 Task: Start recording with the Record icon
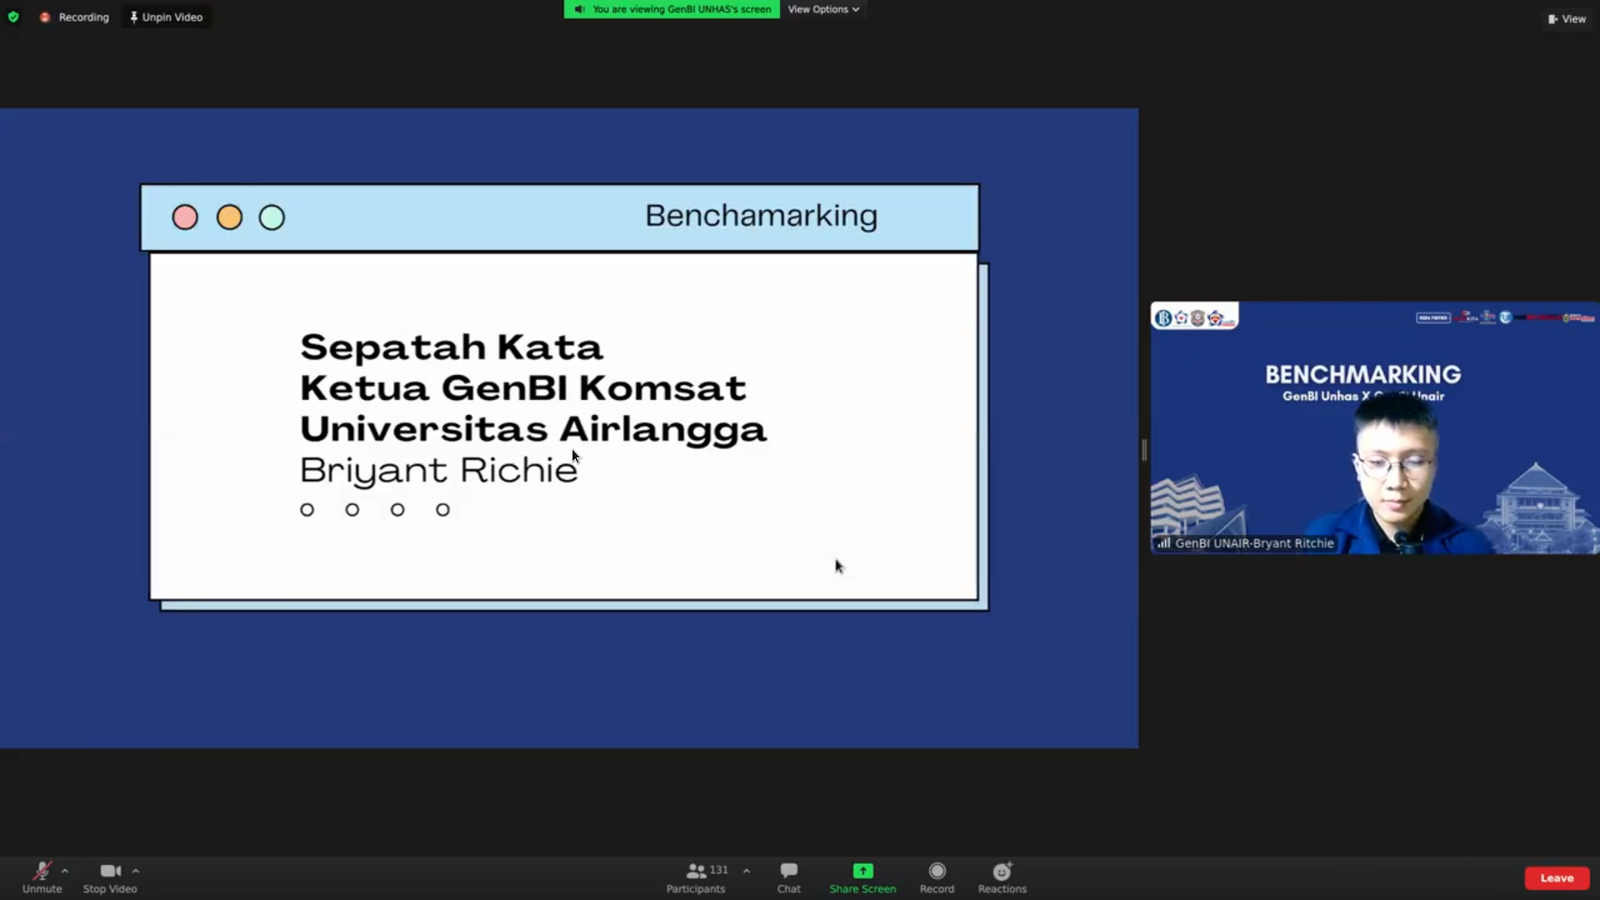click(x=936, y=871)
